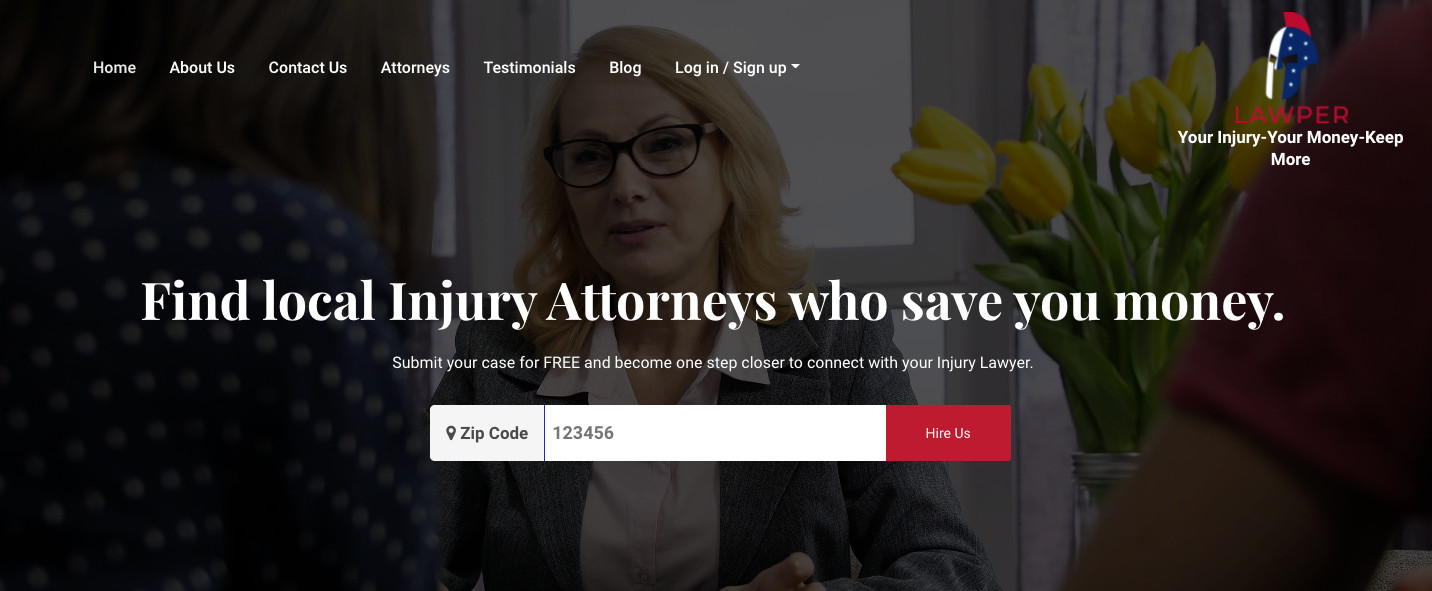Screen dimensions: 1432x591
Task: Click the red LAWPER brand text
Action: (1291, 115)
